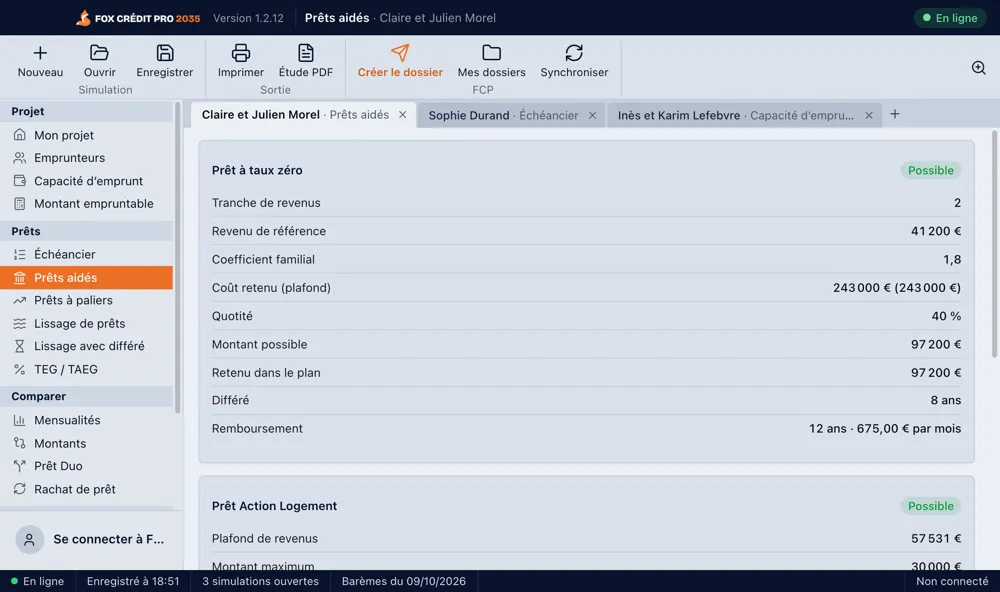The height and width of the screenshot is (592, 1000).
Task: Open Prêt Duo in the sidebar
Action: click(87, 466)
